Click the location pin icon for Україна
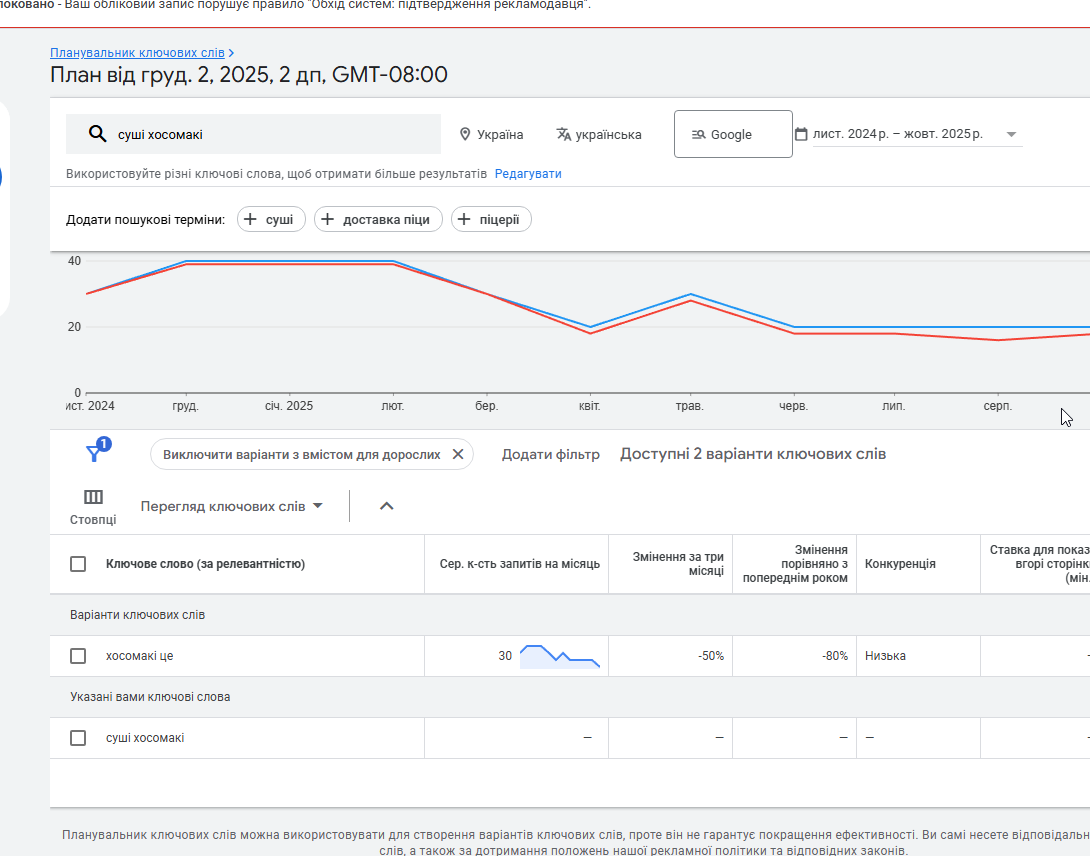1090x856 pixels. pos(465,134)
